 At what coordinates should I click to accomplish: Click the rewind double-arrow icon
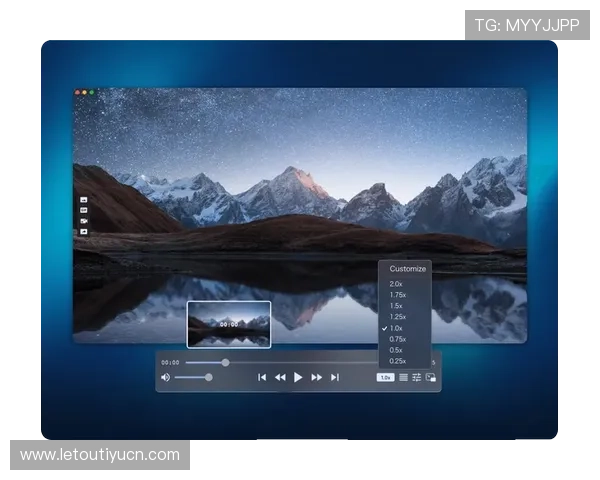tap(280, 377)
